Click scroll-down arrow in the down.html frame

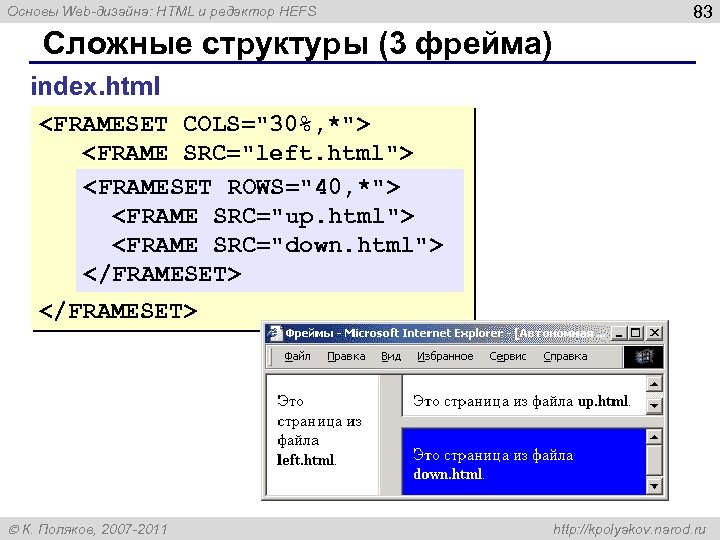click(x=654, y=486)
